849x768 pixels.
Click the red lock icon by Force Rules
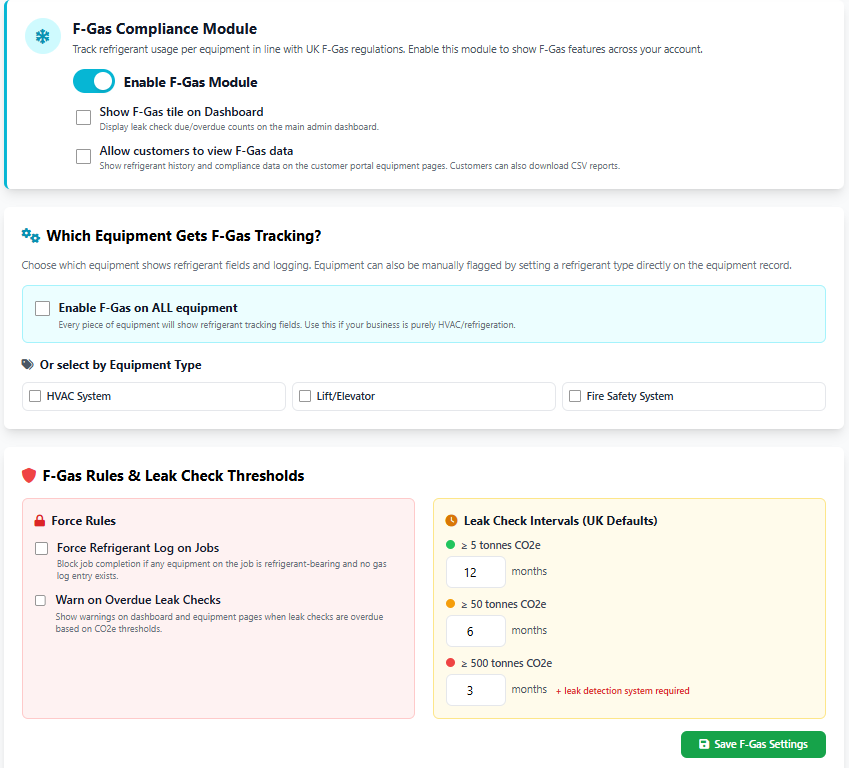pyautogui.click(x=40, y=521)
